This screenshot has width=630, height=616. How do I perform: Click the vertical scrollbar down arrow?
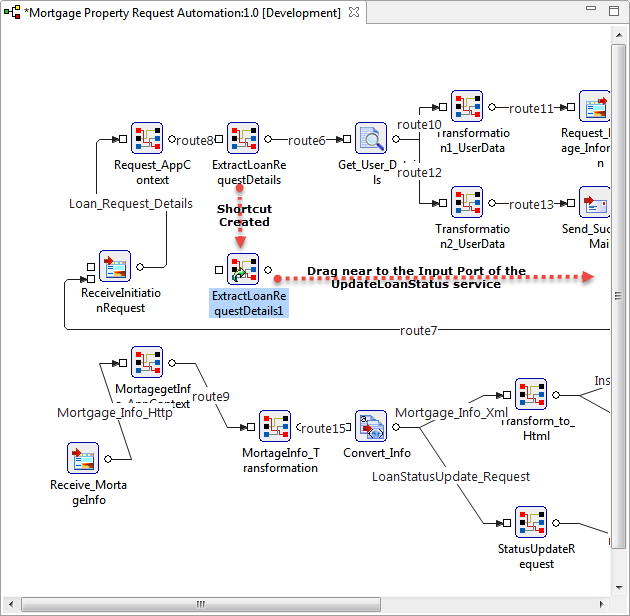[x=619, y=588]
